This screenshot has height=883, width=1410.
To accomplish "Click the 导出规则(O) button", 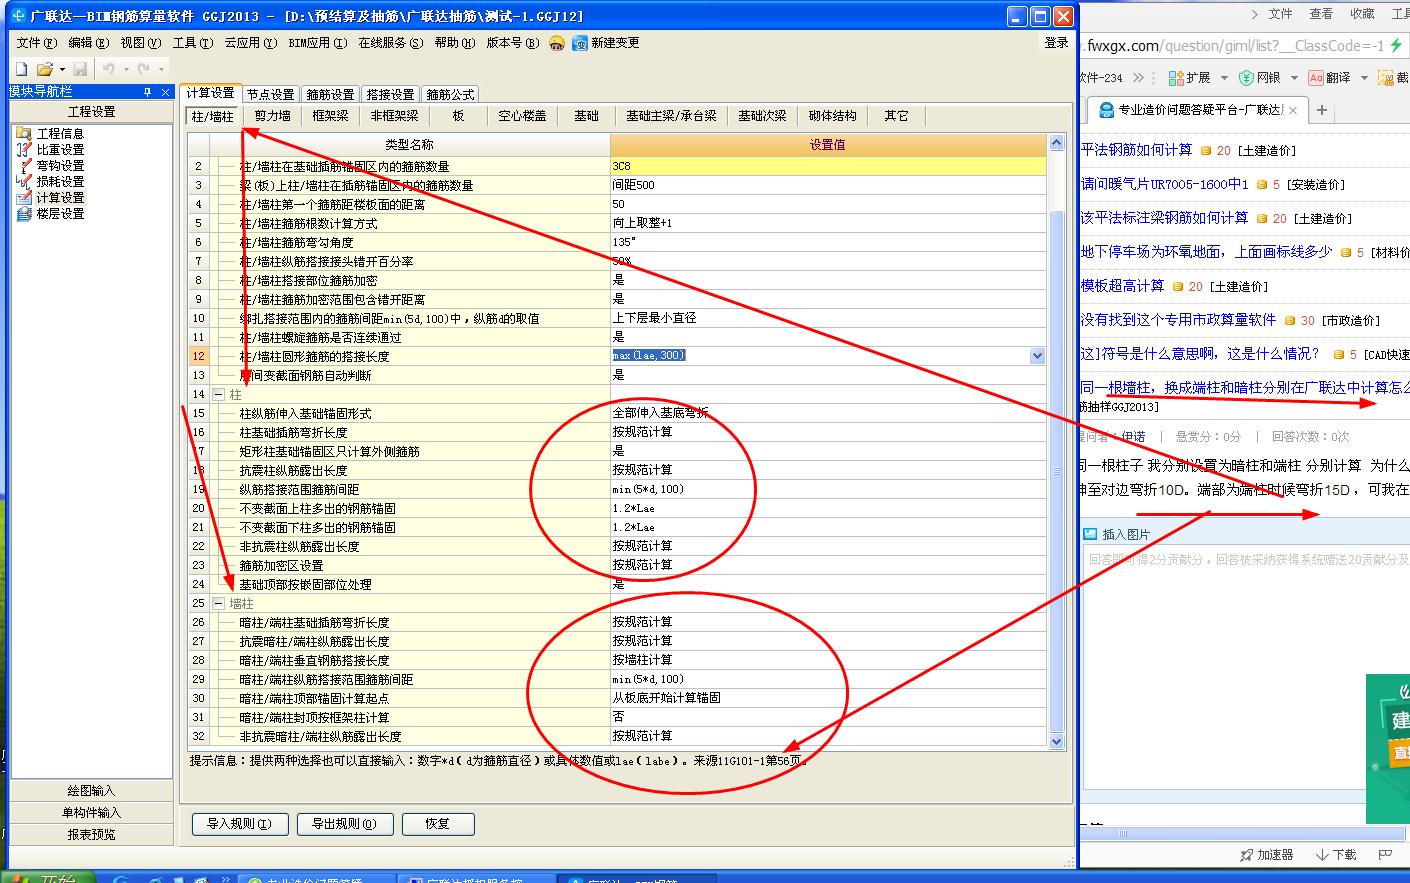I will (344, 824).
